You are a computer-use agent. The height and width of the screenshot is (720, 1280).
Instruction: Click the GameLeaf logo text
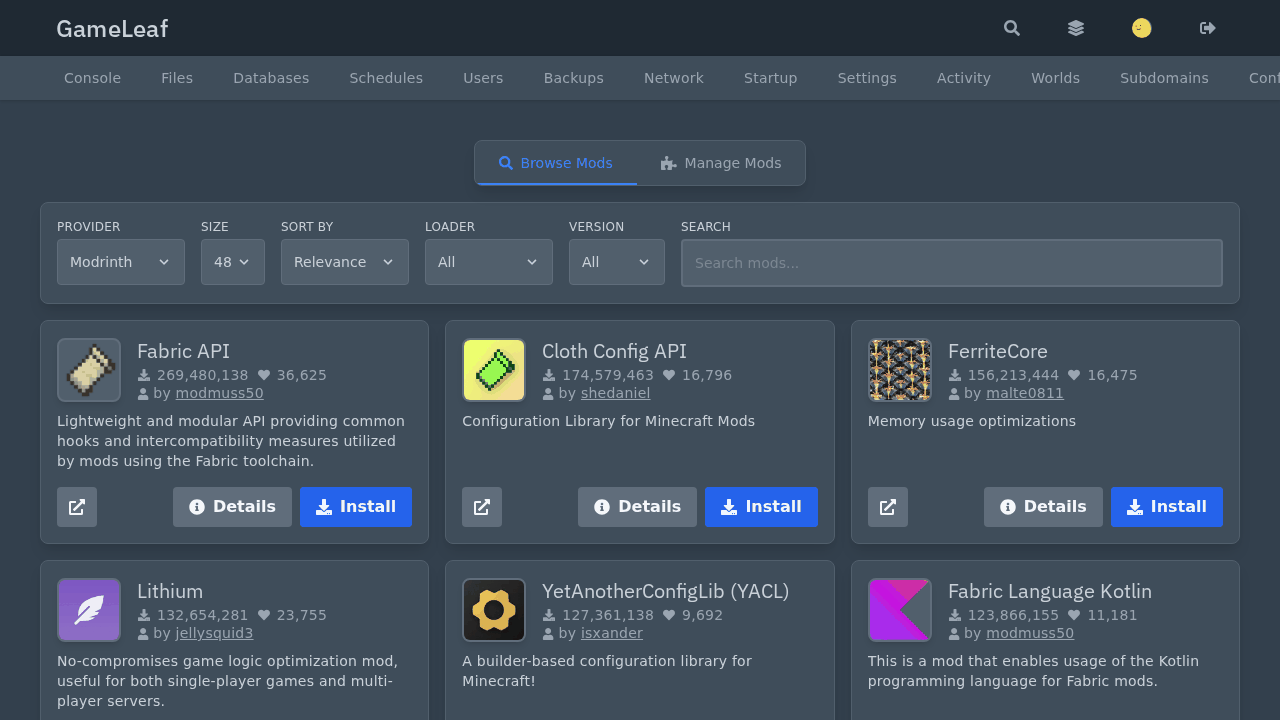pos(112,29)
